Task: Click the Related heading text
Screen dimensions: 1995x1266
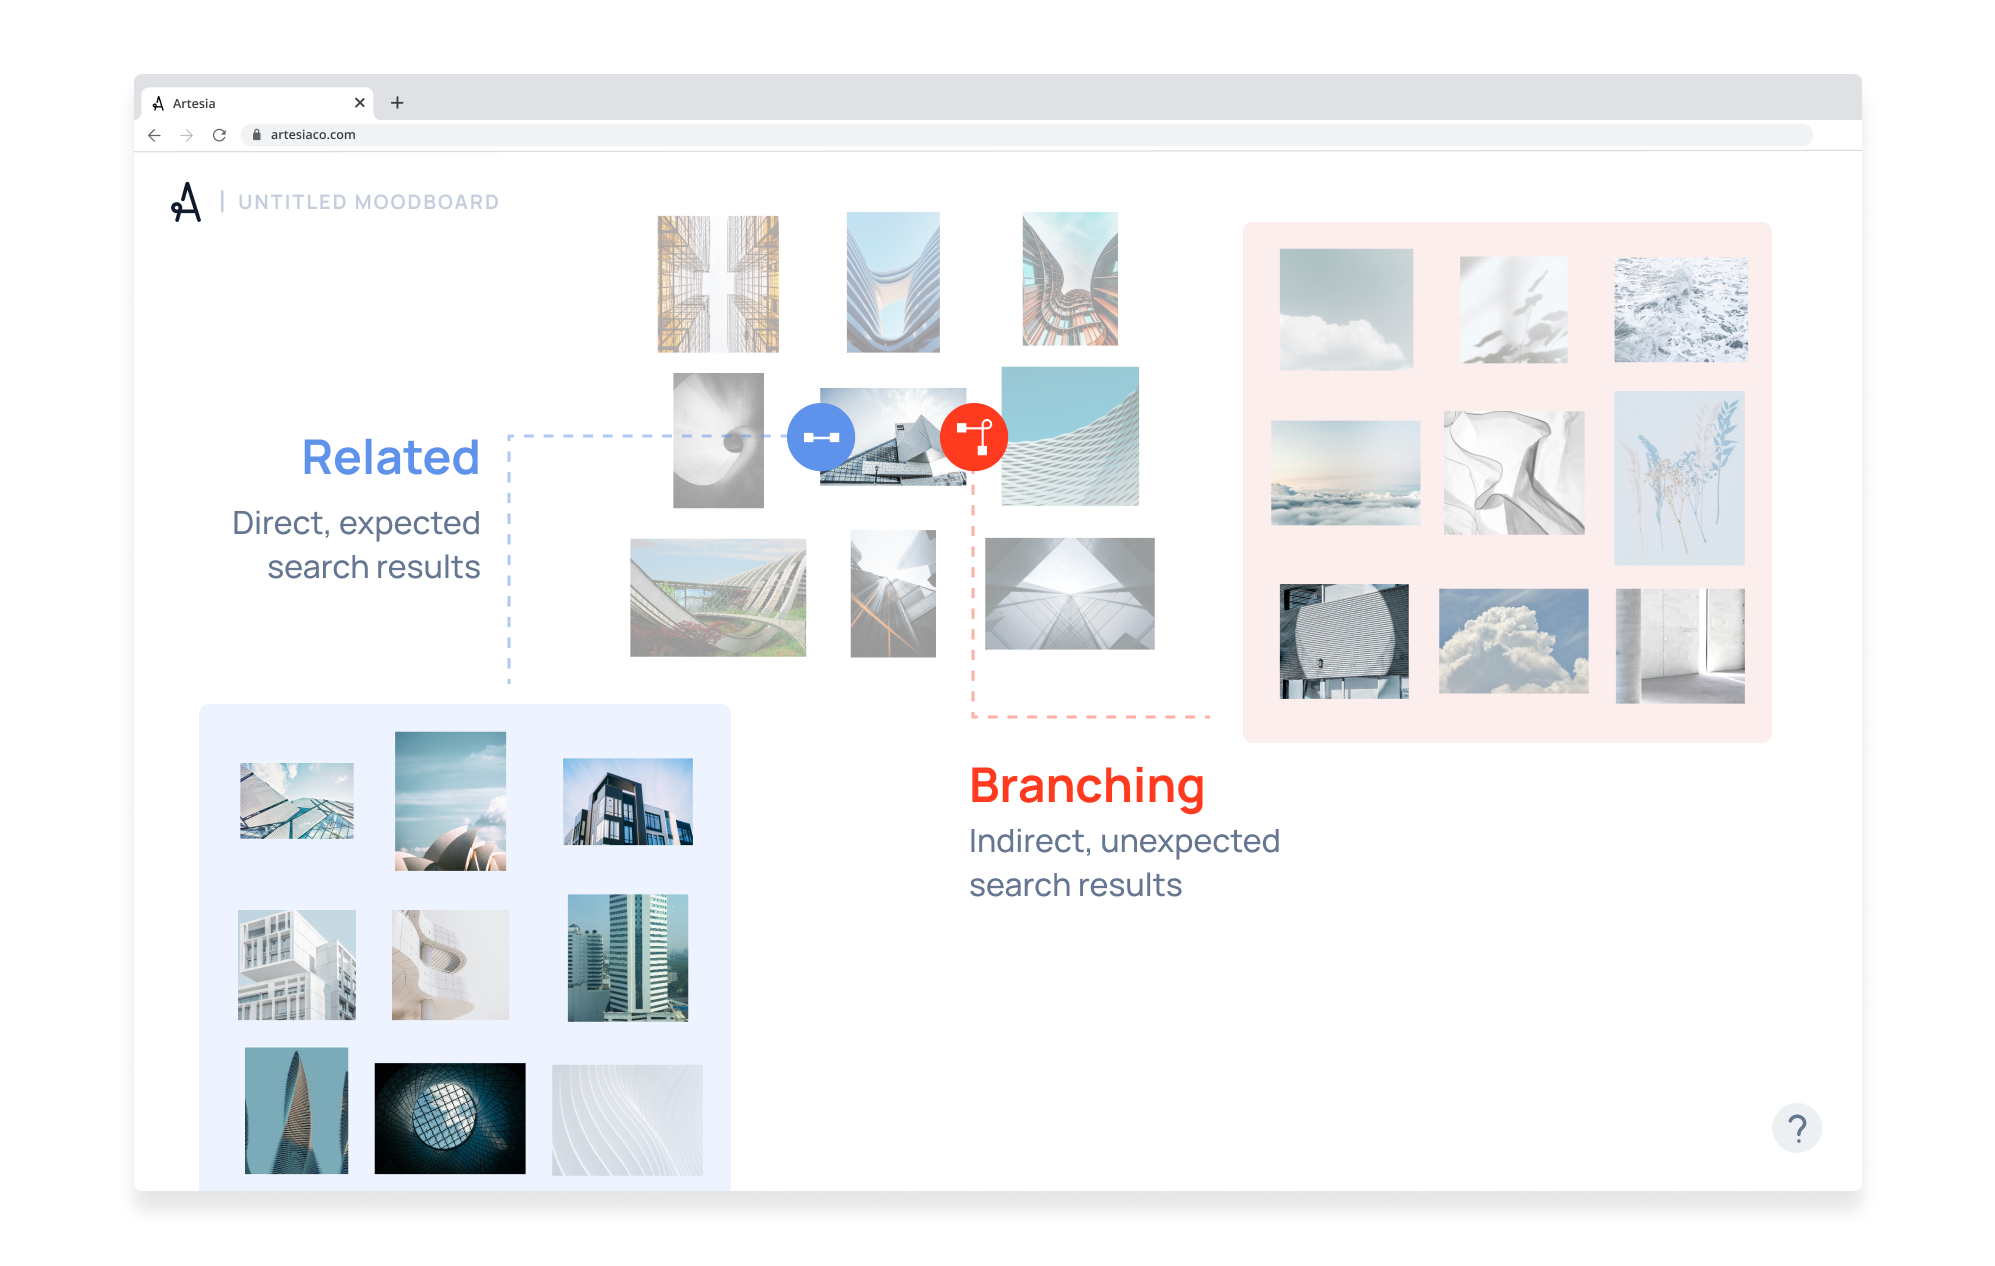Action: pos(391,457)
